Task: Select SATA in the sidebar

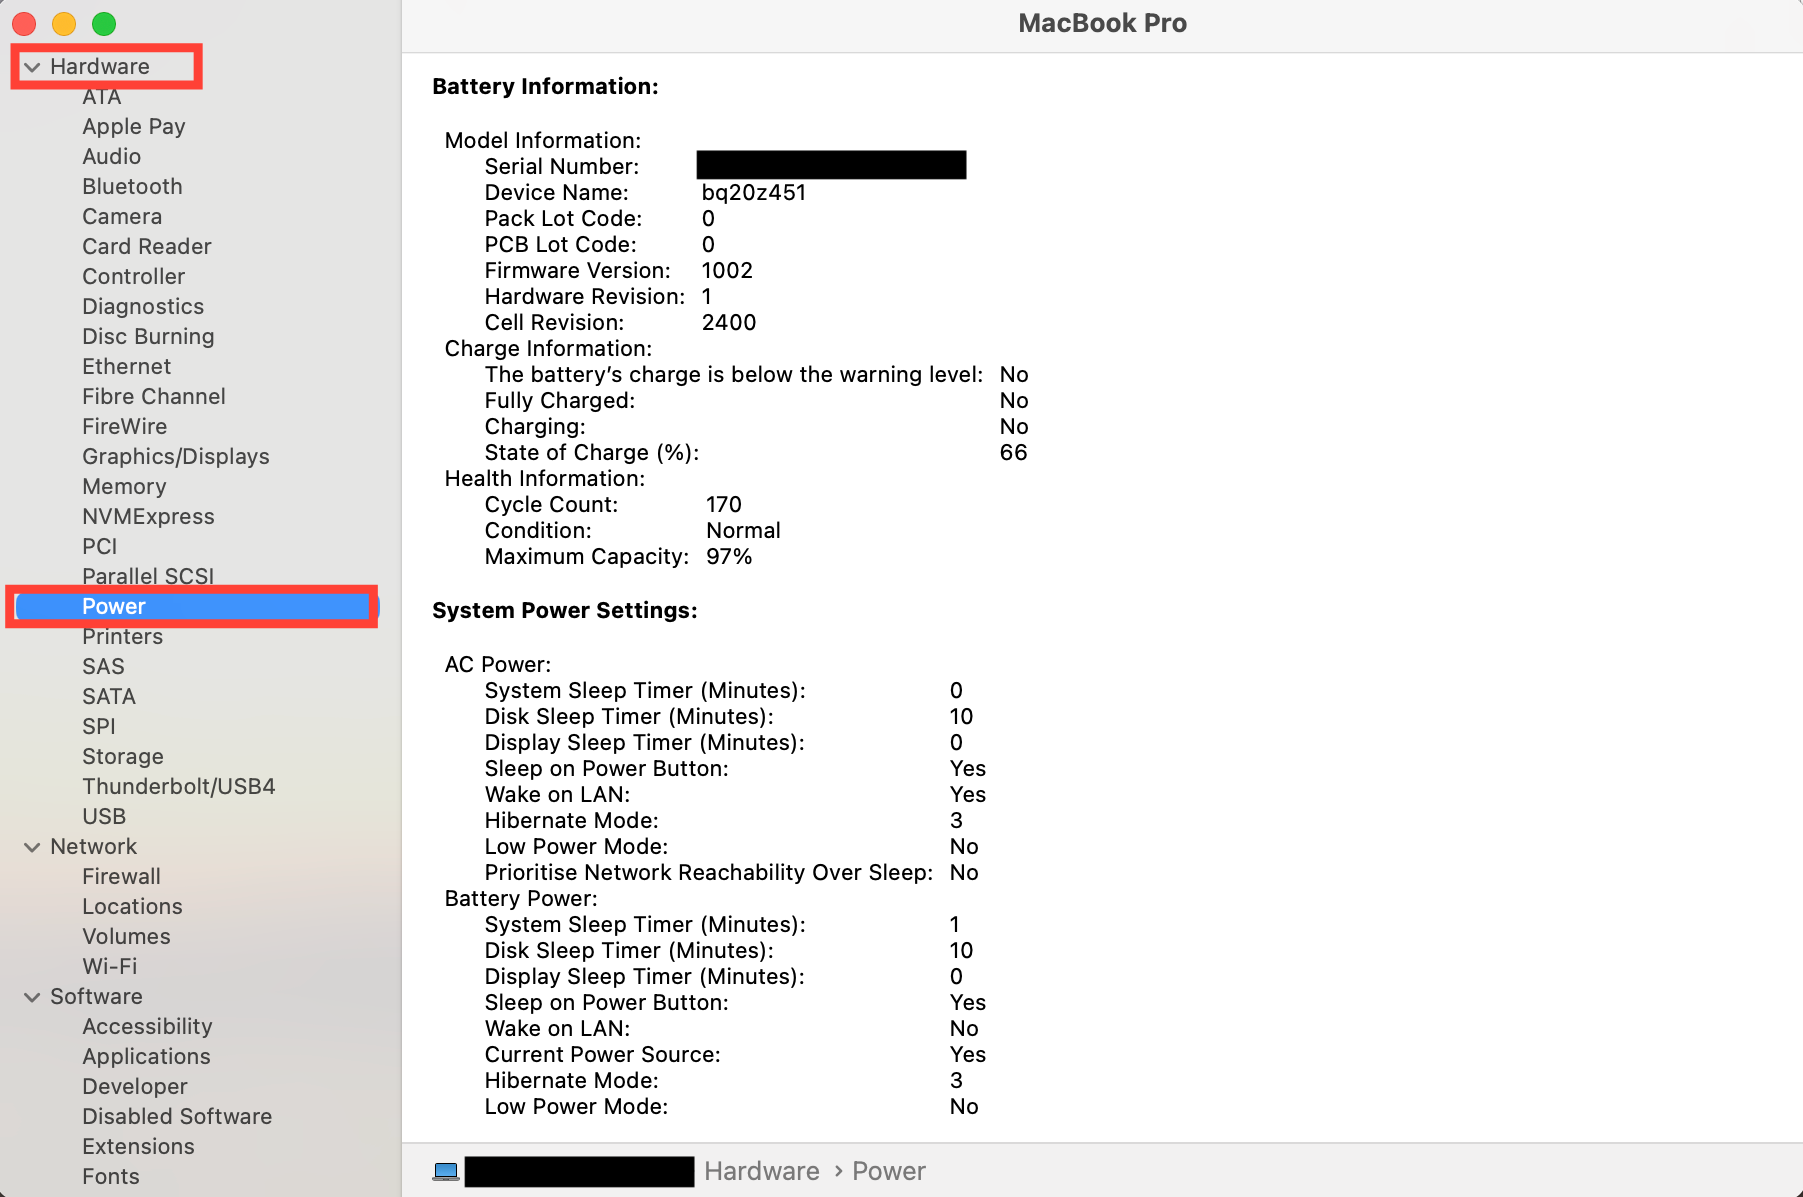Action: tap(109, 697)
